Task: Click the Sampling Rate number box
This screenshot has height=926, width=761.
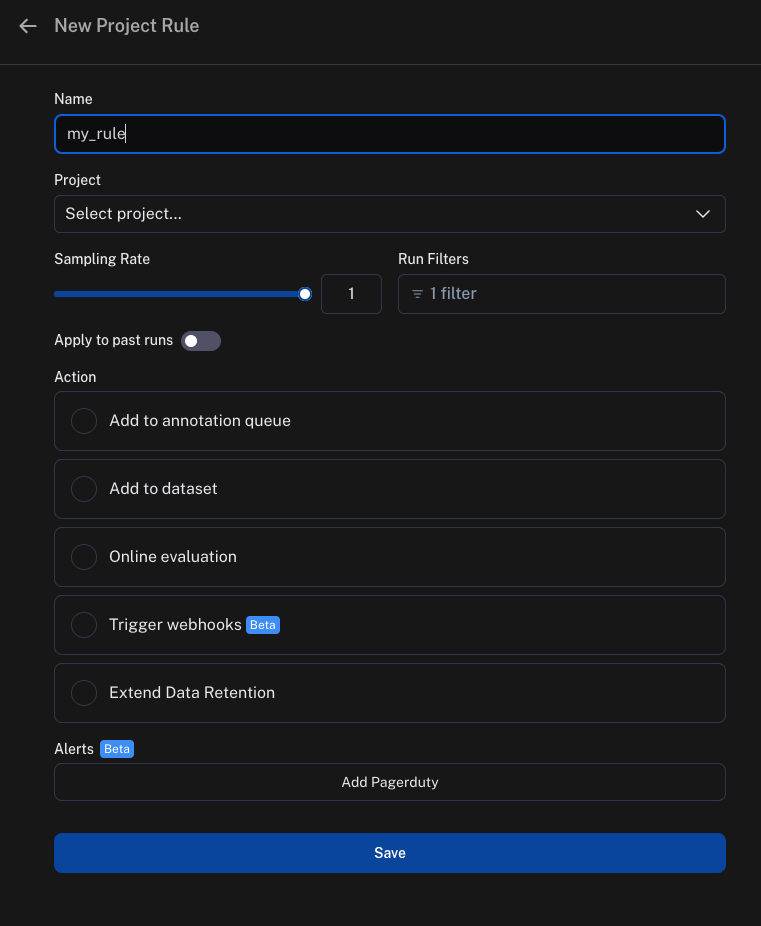Action: [x=351, y=294]
